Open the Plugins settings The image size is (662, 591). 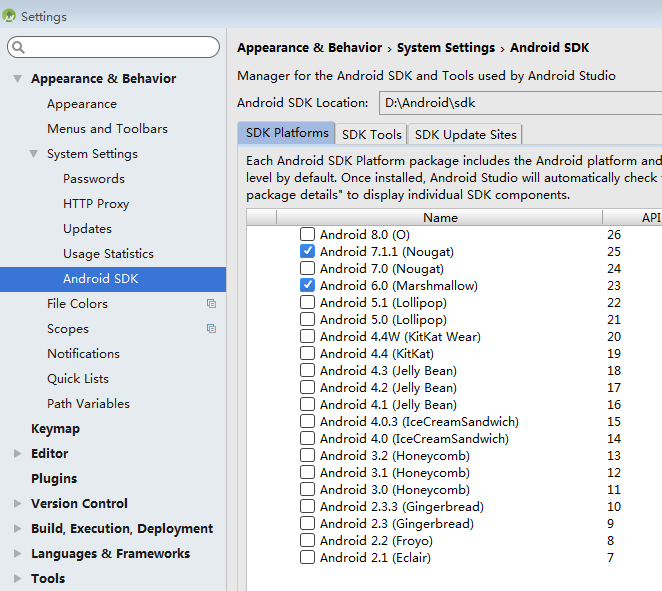54,479
